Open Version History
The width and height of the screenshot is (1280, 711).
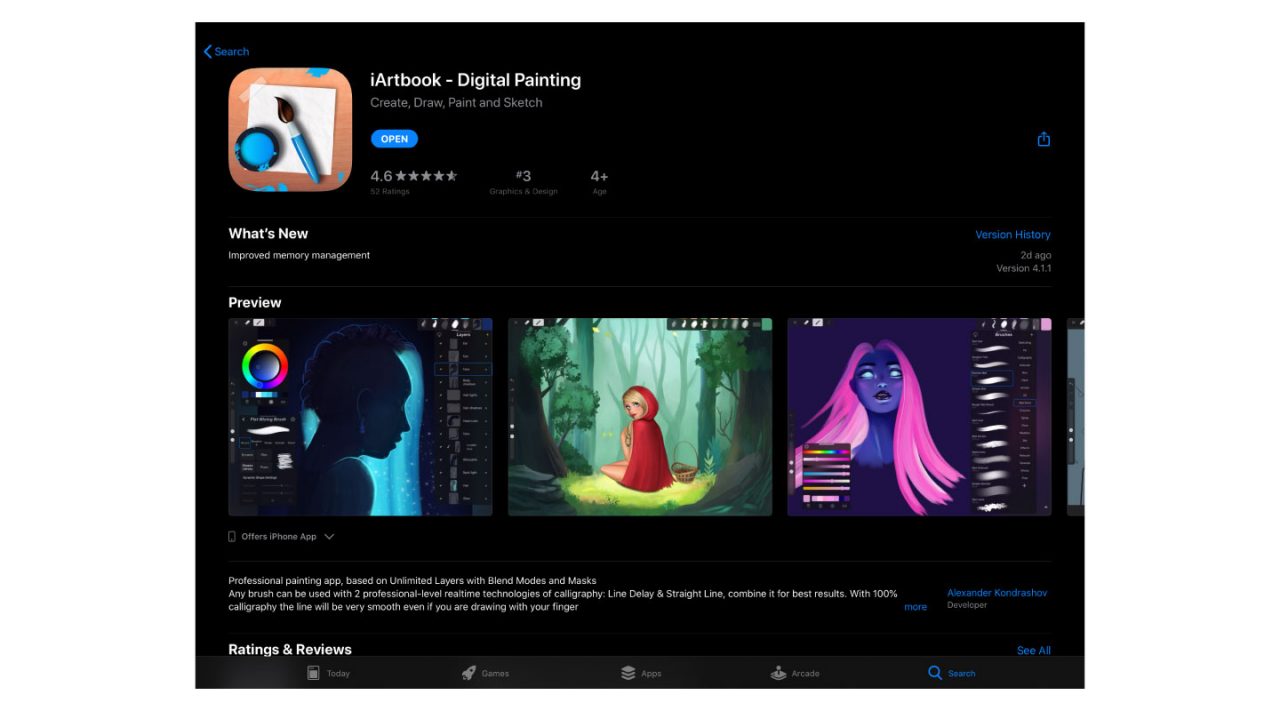[1013, 234]
